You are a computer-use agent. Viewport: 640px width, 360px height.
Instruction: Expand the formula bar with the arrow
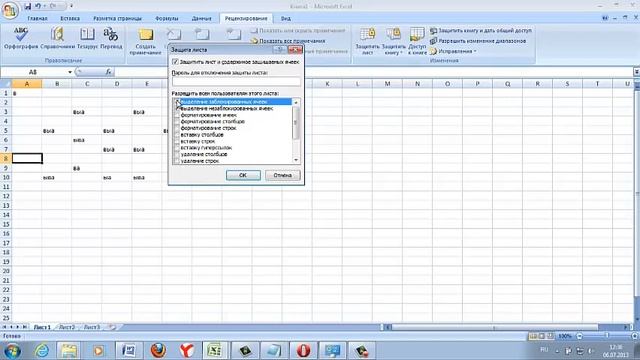coord(636,72)
